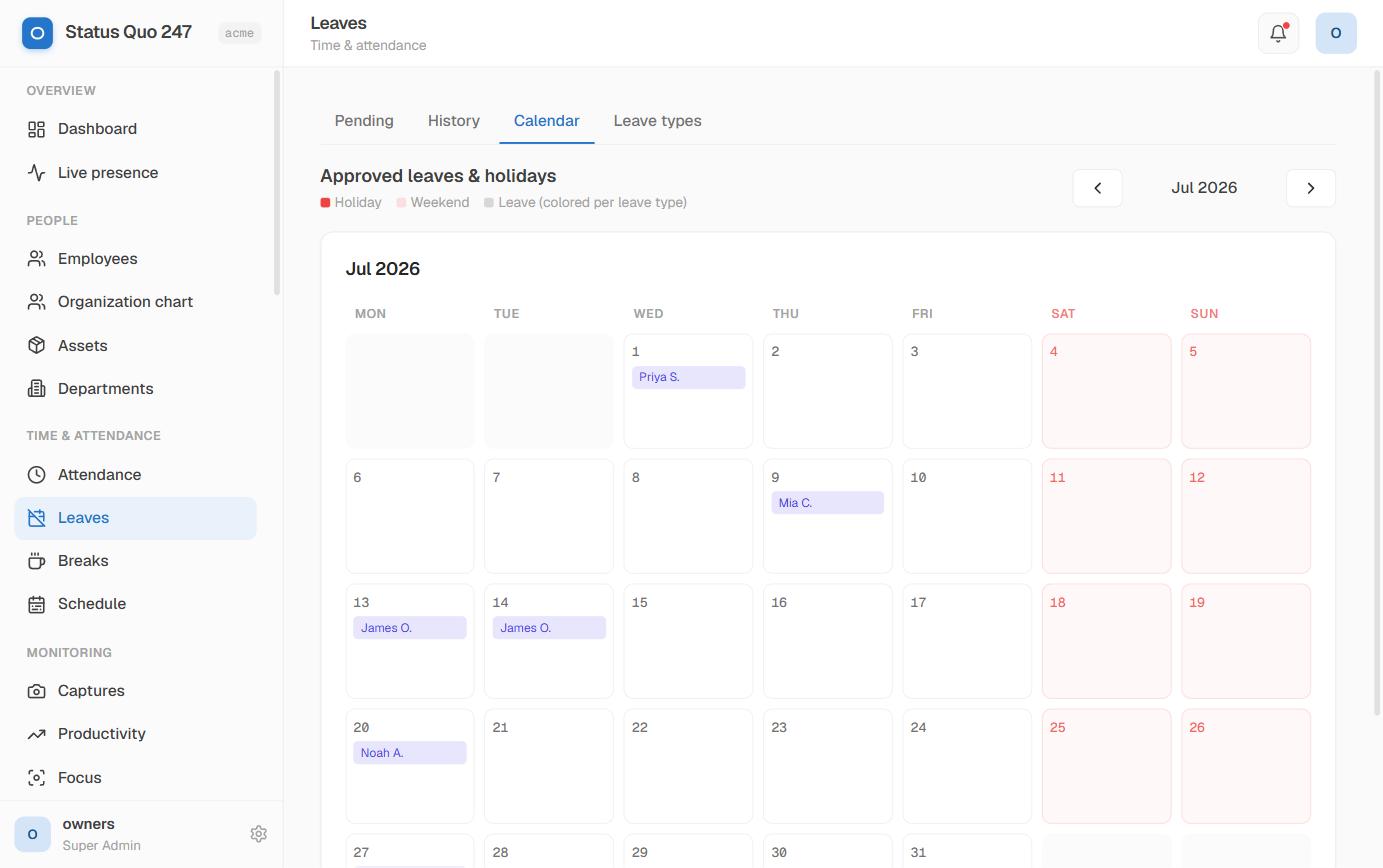1383x868 pixels.
Task: Click the main page scrollbar
Action: pyautogui.click(x=1378, y=392)
